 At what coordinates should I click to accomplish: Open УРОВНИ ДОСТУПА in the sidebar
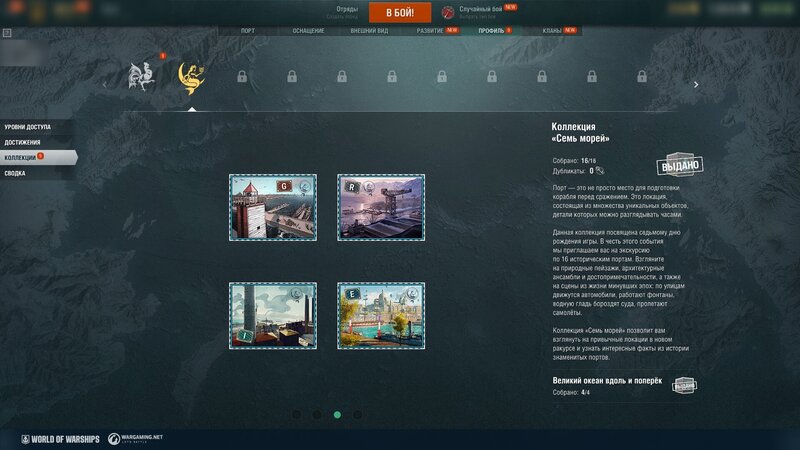tap(37, 127)
